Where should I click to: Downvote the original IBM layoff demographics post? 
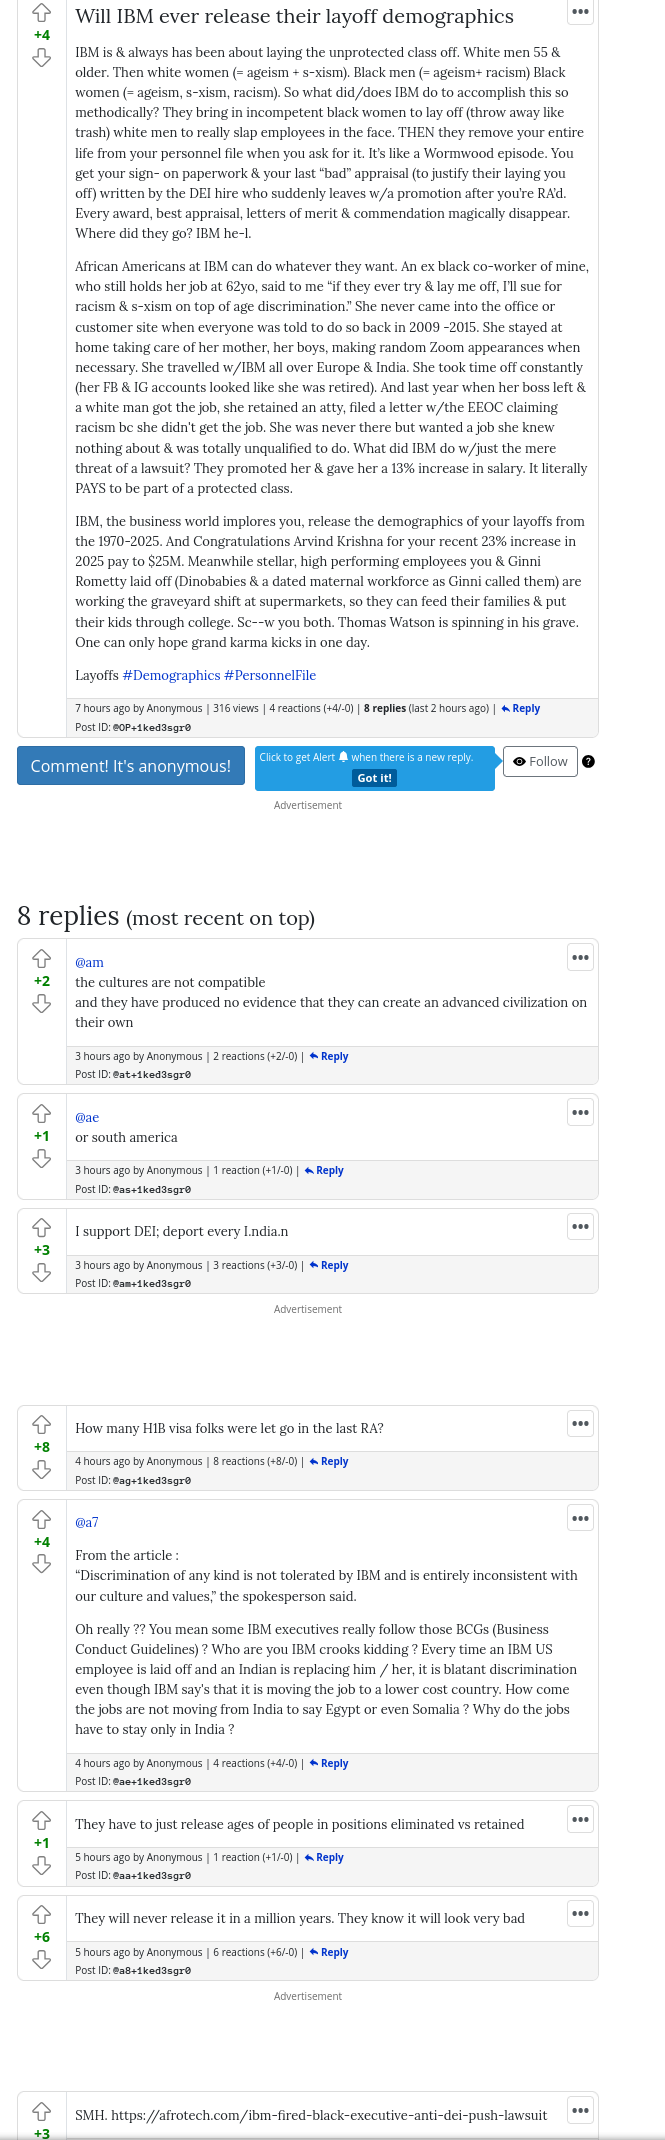[41, 58]
